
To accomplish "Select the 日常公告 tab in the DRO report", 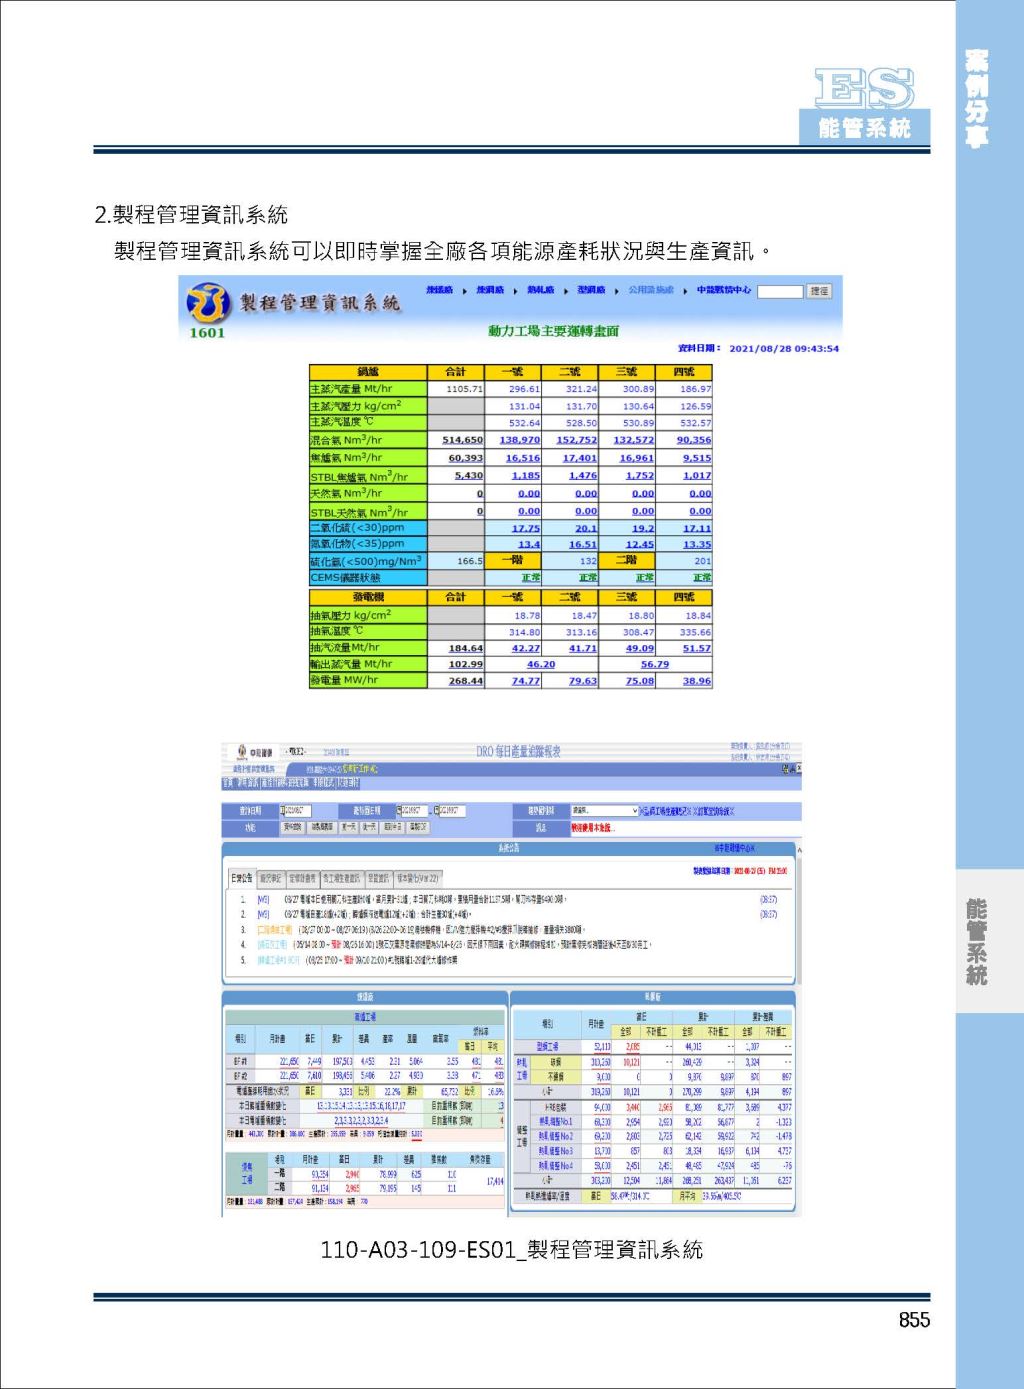I will click(242, 878).
